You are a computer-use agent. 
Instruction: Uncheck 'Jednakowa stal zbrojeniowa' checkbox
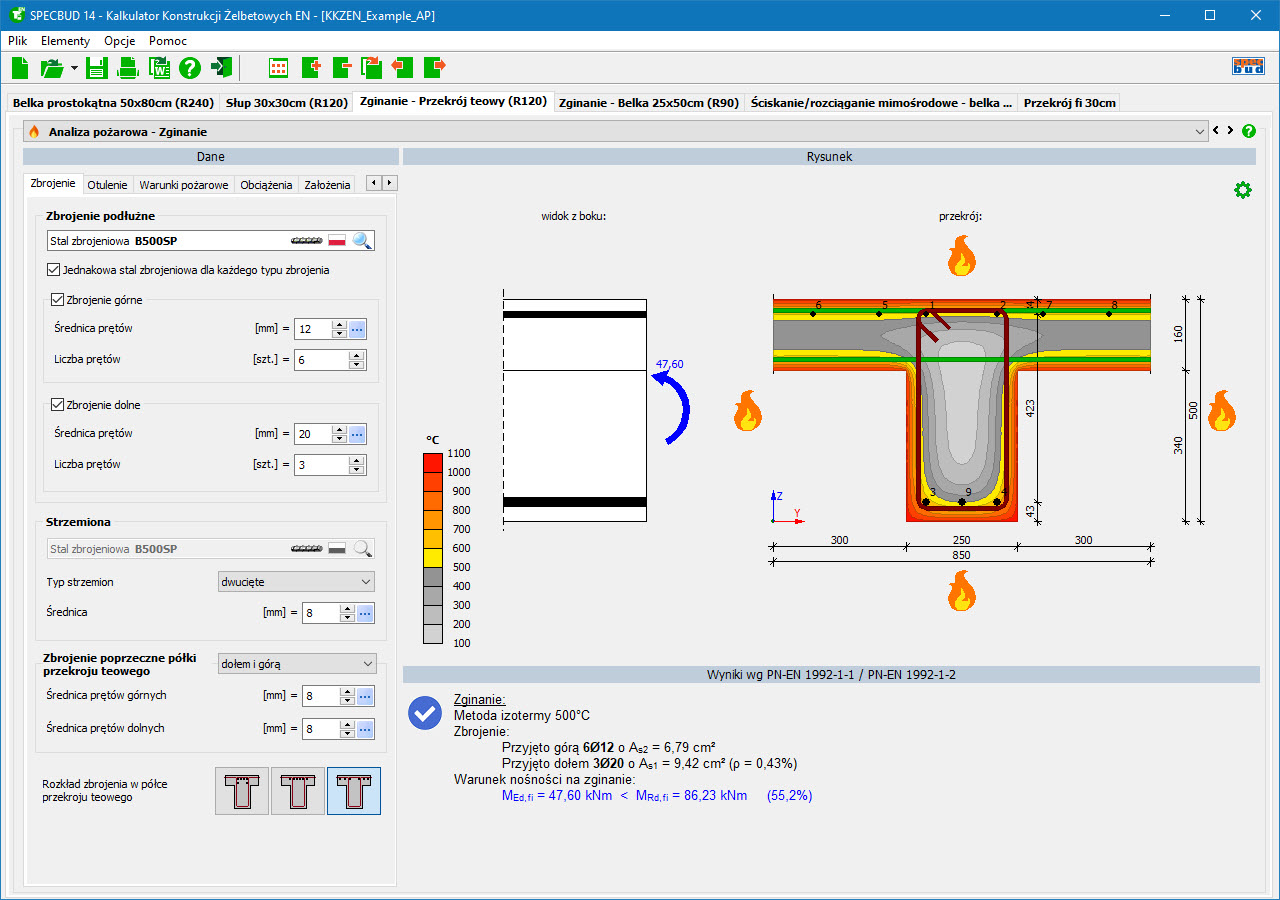point(54,270)
